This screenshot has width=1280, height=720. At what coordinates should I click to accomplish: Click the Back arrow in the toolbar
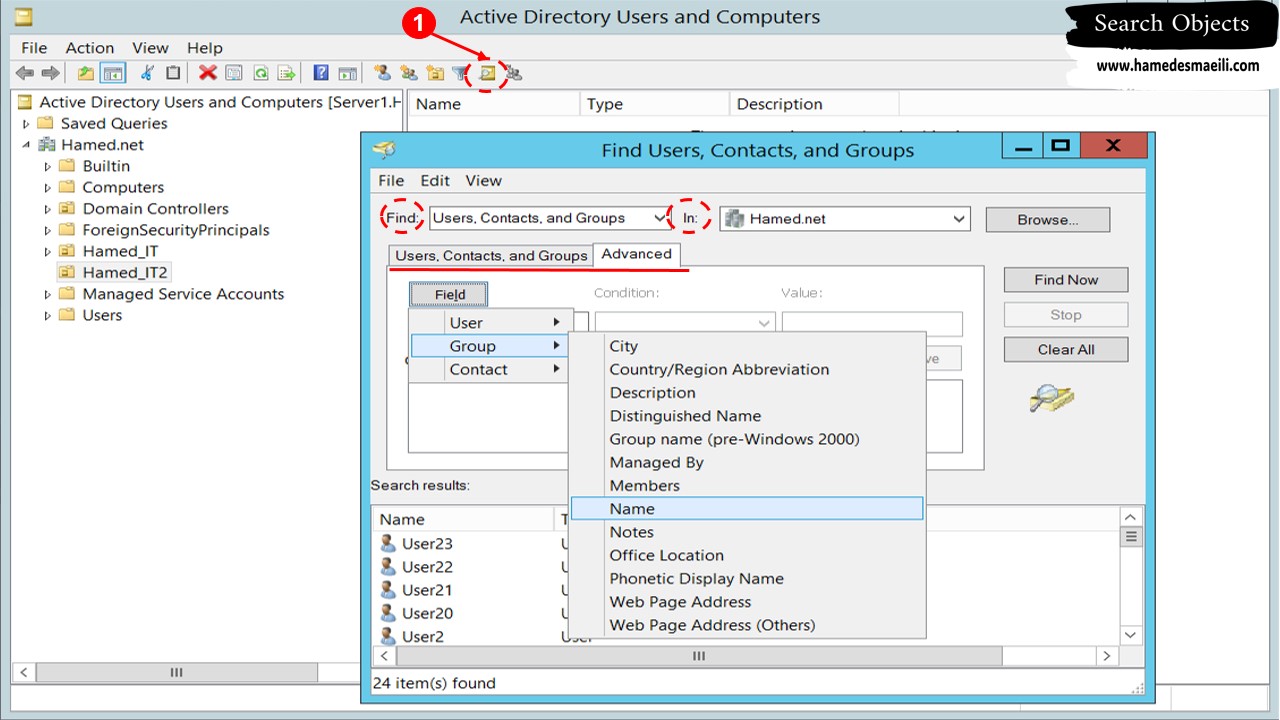tap(25, 73)
